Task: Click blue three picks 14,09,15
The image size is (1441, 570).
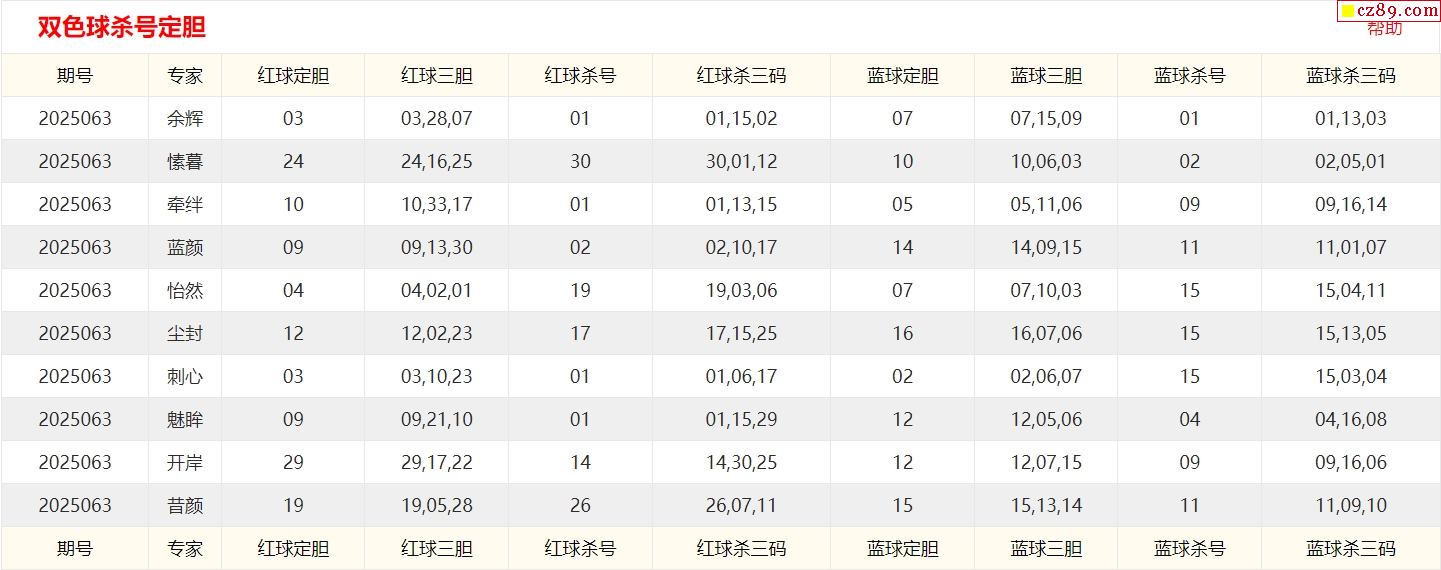Action: tap(1046, 247)
